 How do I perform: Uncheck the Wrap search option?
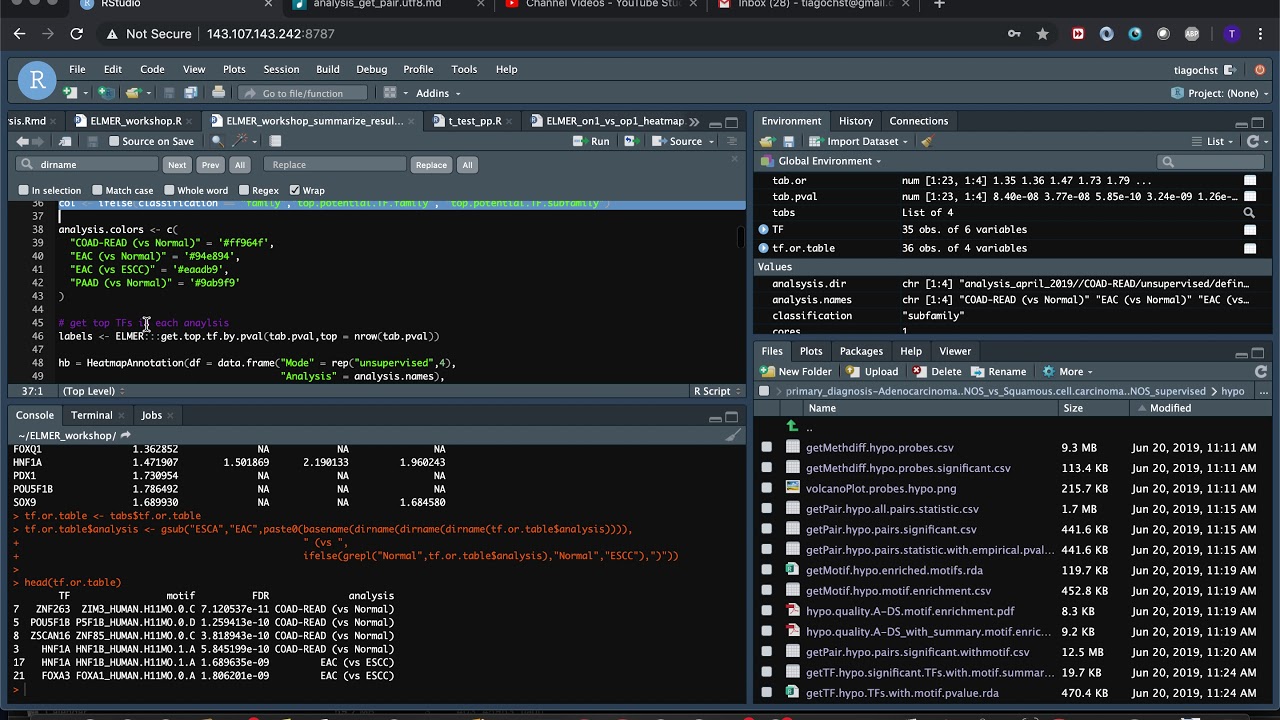(294, 190)
